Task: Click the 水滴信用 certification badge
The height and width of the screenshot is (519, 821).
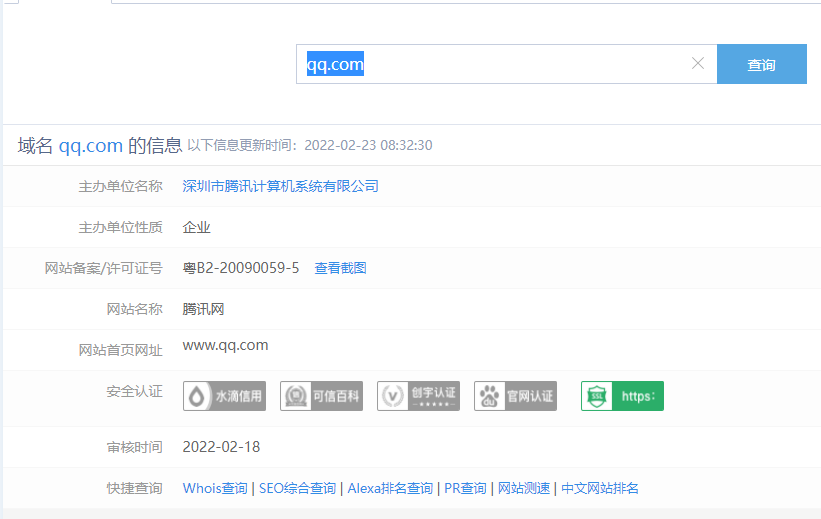Action: point(225,396)
